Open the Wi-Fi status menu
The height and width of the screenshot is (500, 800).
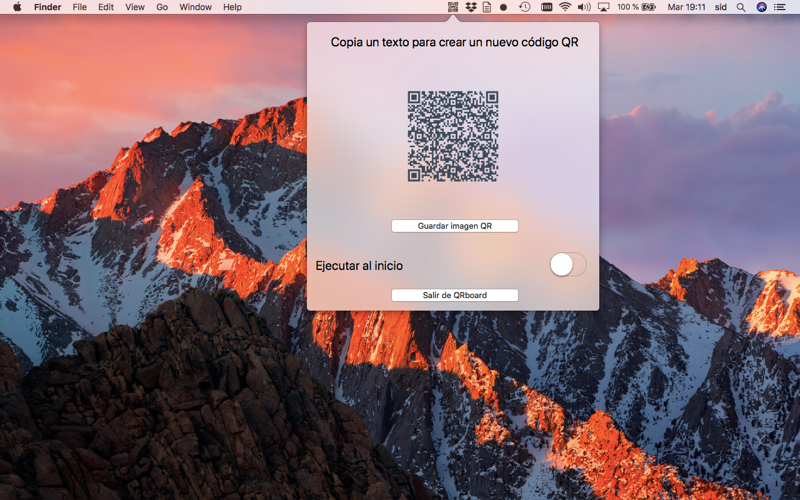point(565,7)
